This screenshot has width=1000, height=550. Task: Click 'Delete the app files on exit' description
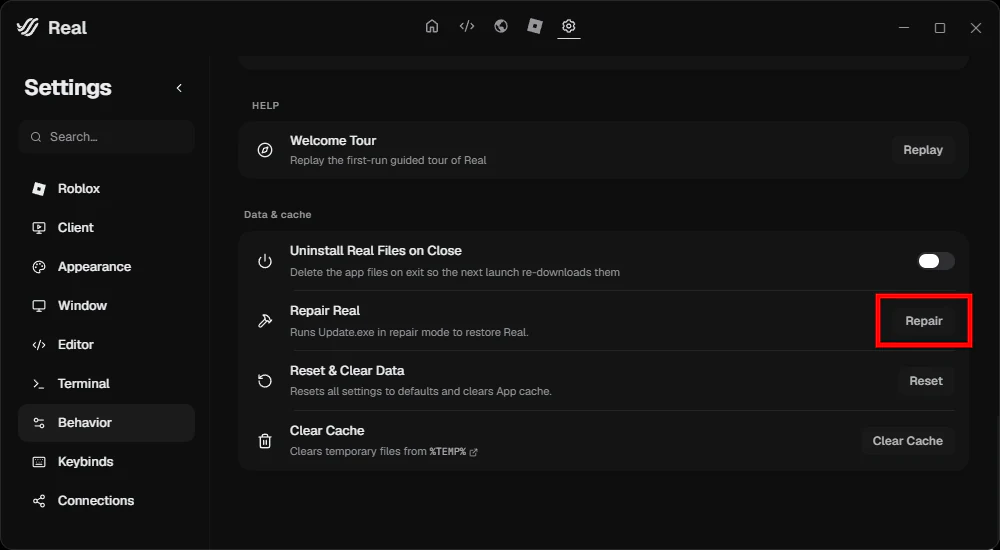coord(455,272)
